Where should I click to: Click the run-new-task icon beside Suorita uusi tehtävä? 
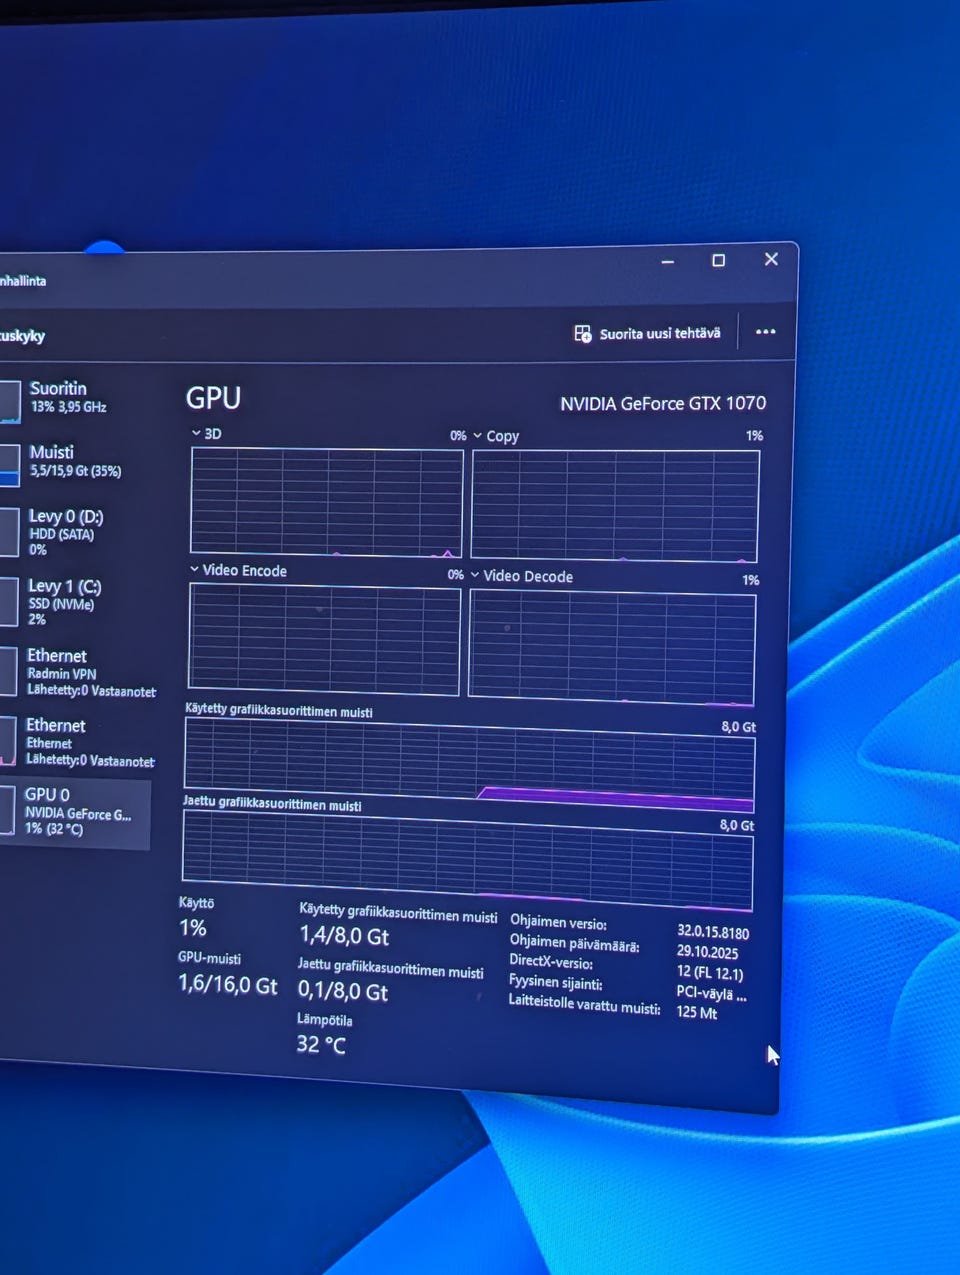click(583, 333)
